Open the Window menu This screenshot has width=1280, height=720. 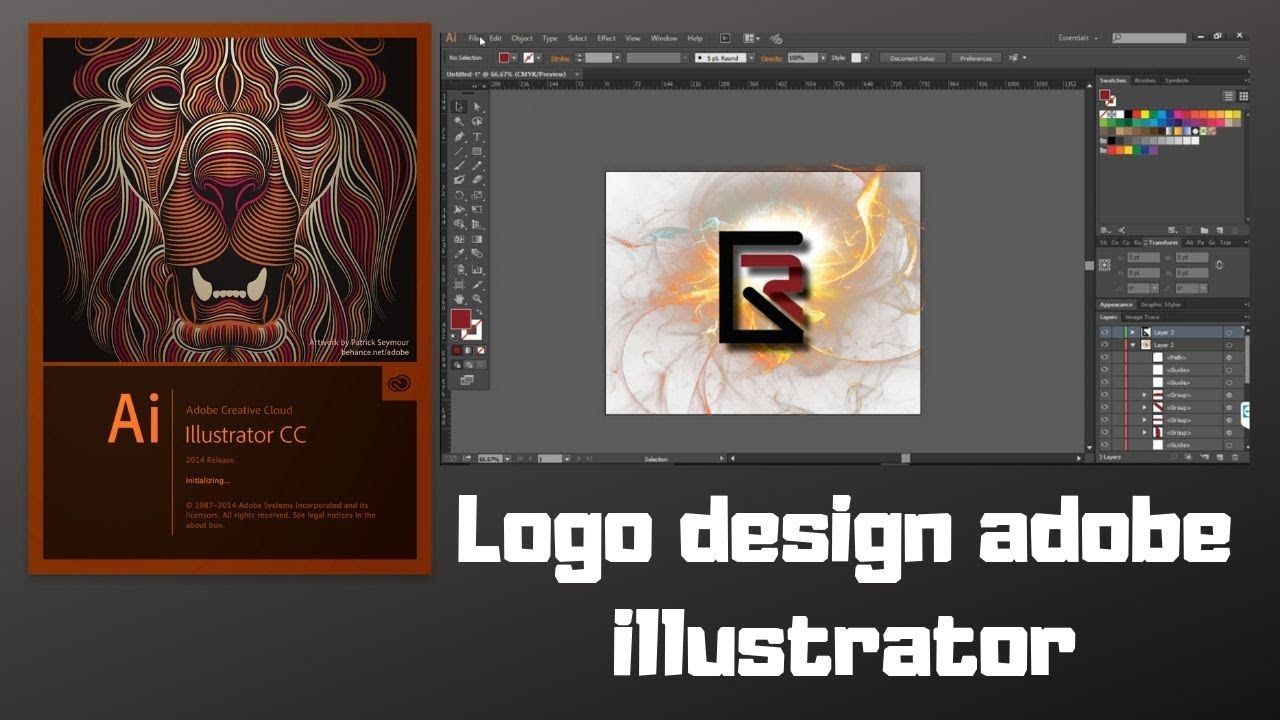[664, 38]
